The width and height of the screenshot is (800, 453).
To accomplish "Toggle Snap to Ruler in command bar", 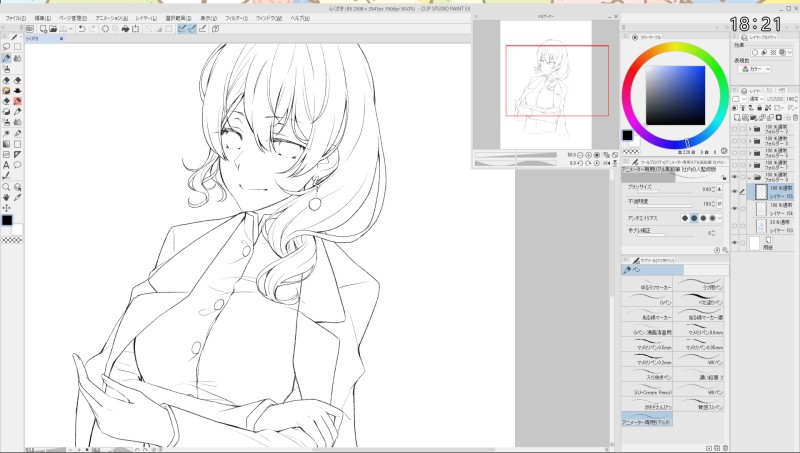I will 181,29.
